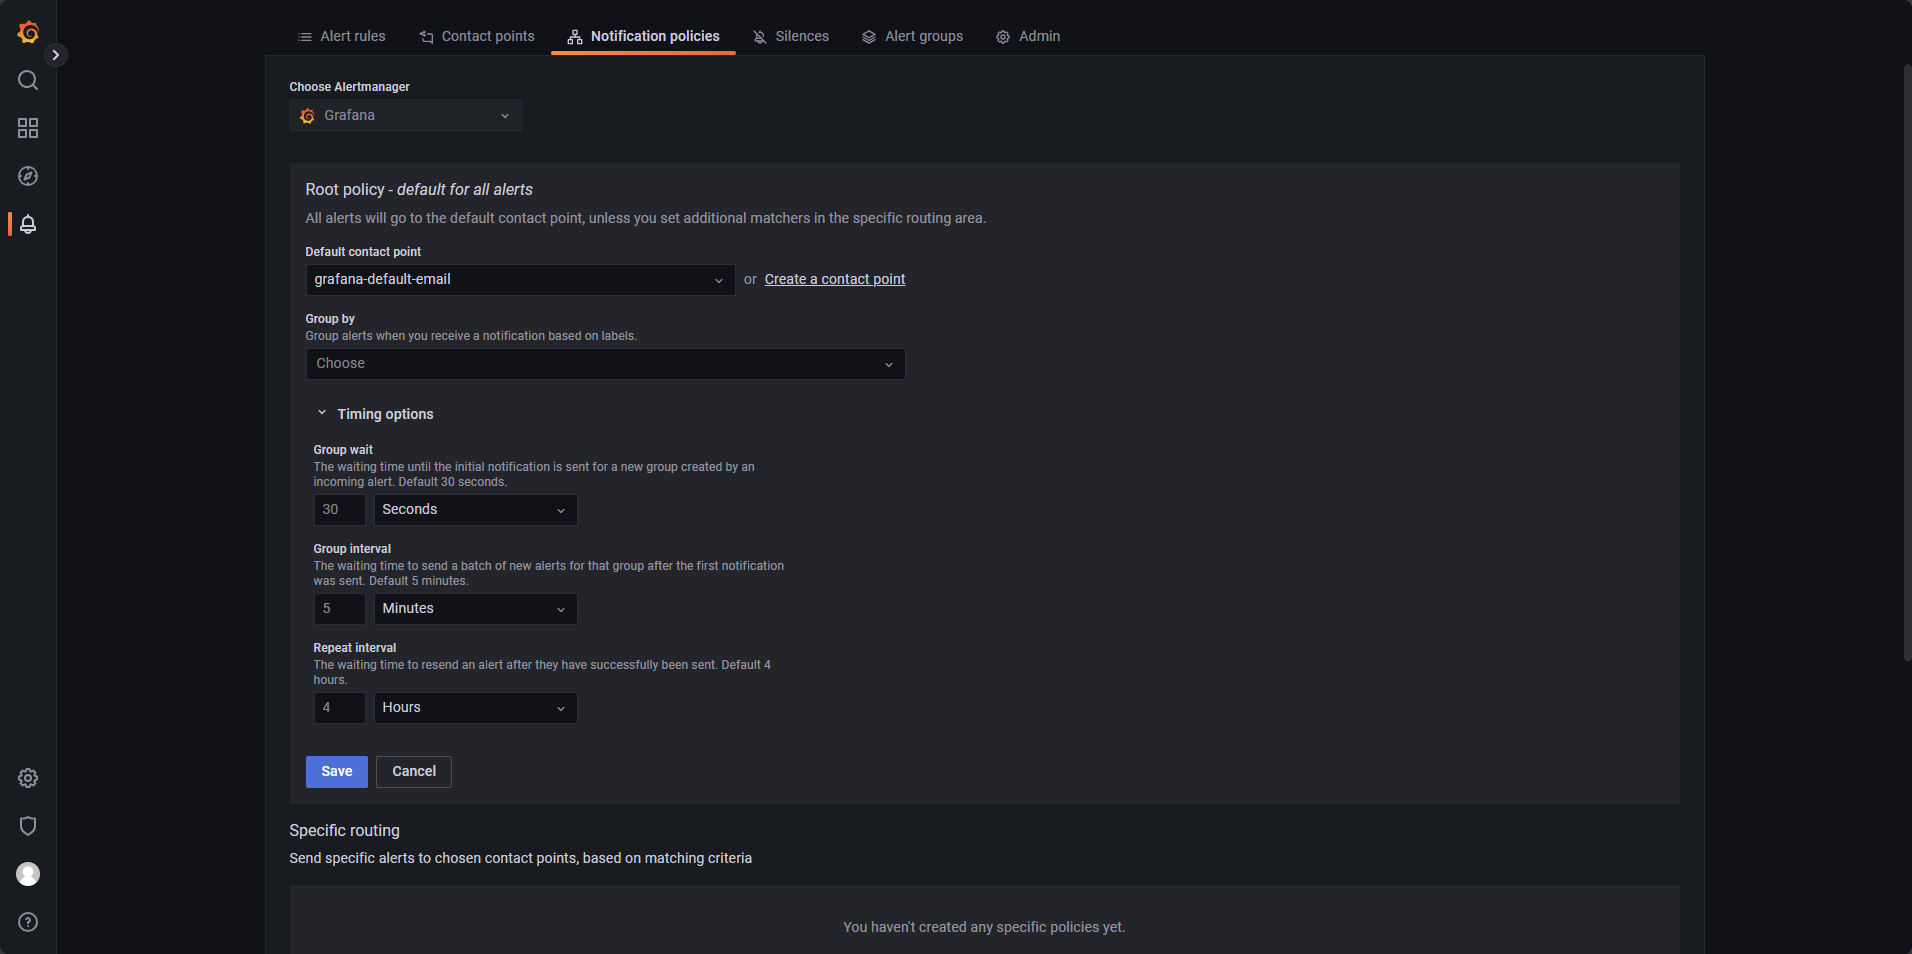Open the Dashboards grid icon
The height and width of the screenshot is (954, 1912).
pyautogui.click(x=28, y=128)
